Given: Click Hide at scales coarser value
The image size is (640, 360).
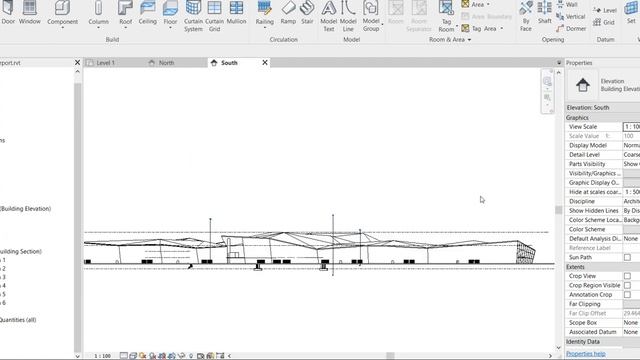Looking at the screenshot, I should (631, 192).
